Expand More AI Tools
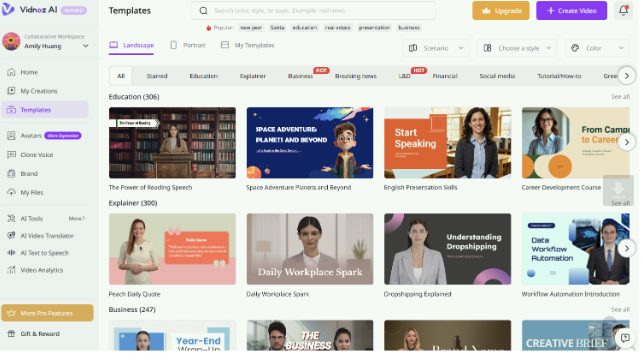 [x=77, y=219]
